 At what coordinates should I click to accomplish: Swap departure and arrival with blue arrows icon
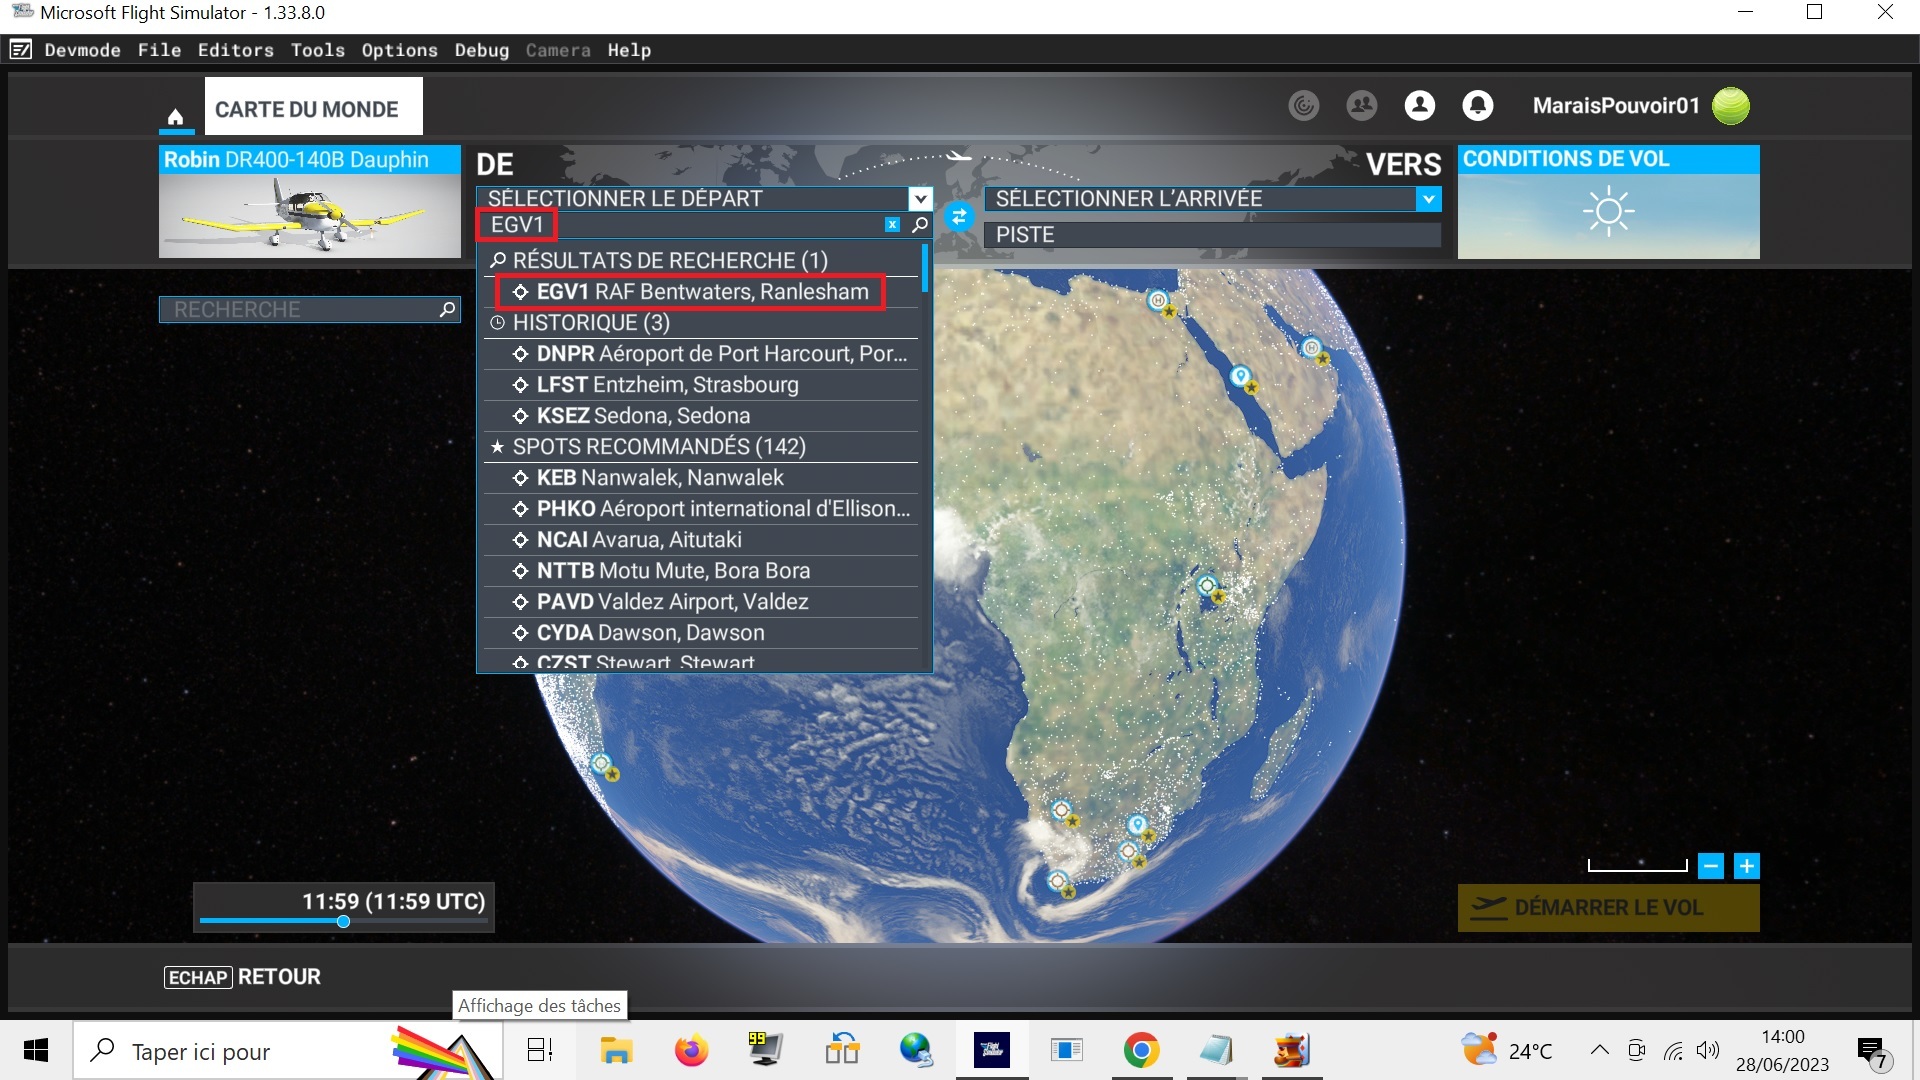[x=958, y=216]
